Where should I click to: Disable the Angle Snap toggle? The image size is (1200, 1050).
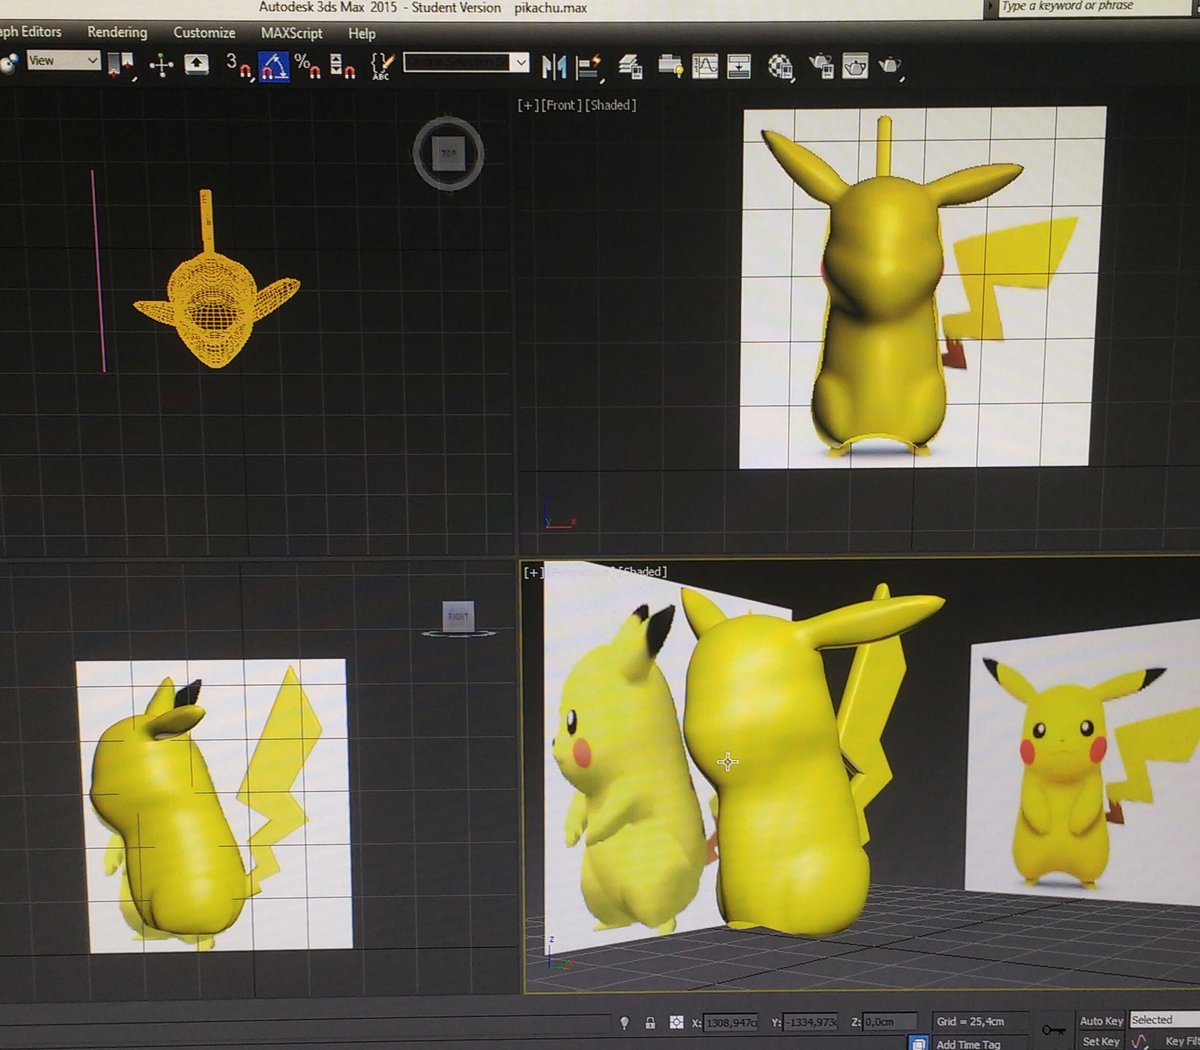(x=274, y=67)
